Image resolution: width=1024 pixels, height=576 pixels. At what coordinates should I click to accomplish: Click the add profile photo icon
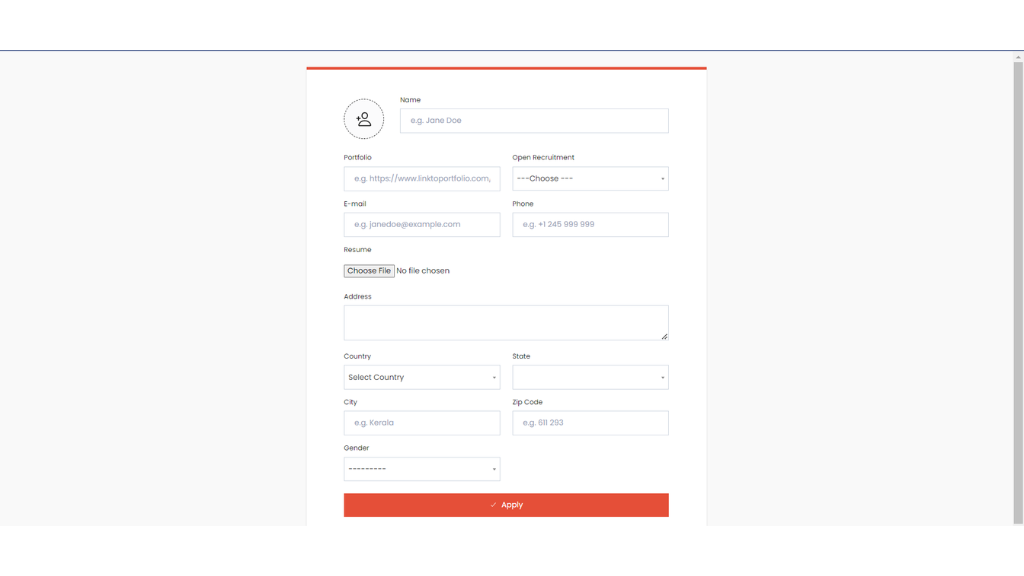click(363, 119)
